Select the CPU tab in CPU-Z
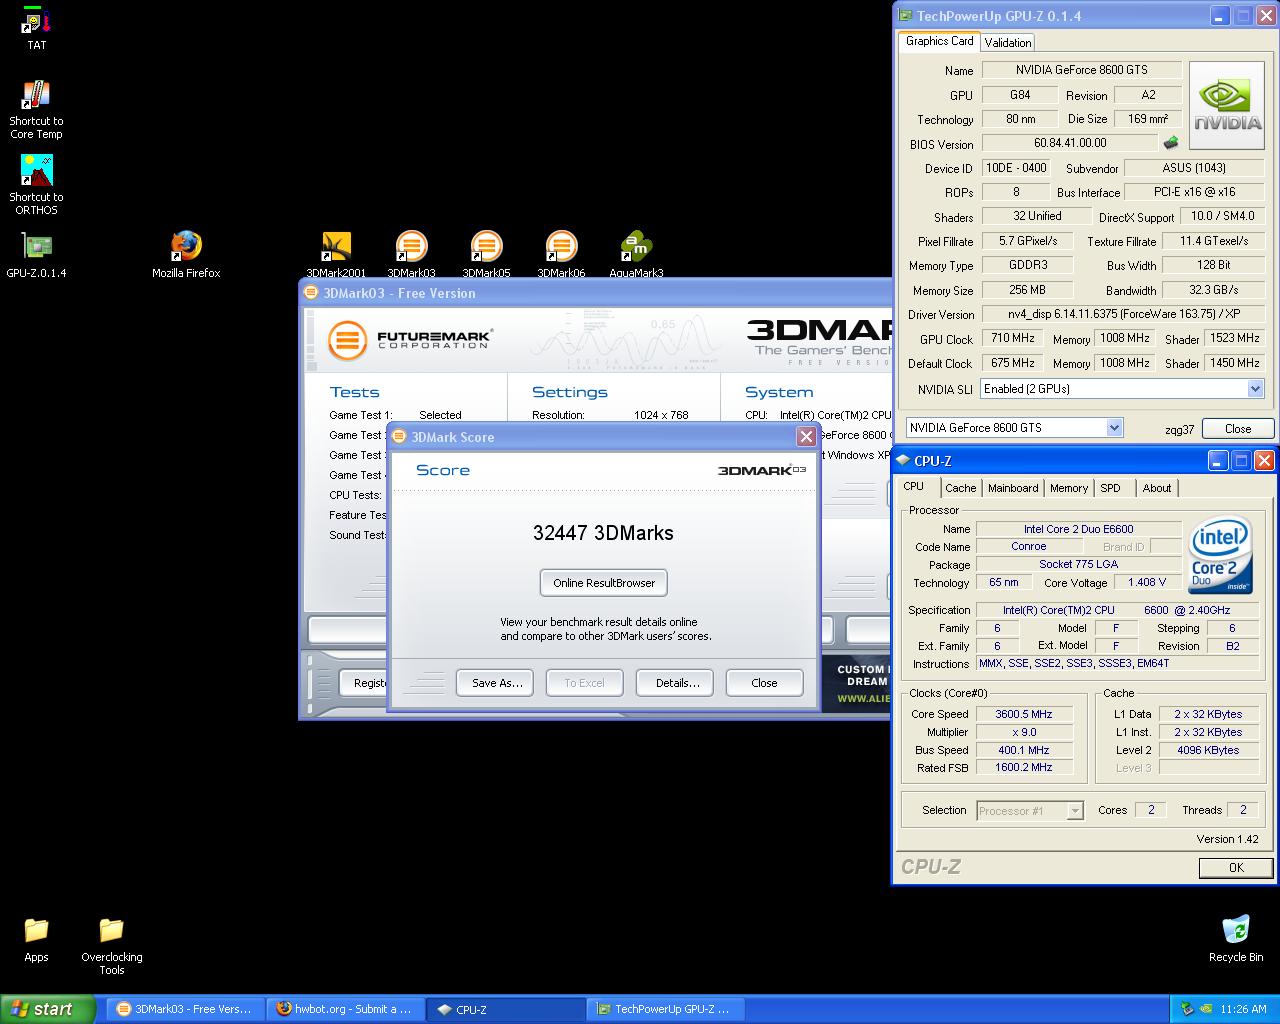 coord(914,487)
